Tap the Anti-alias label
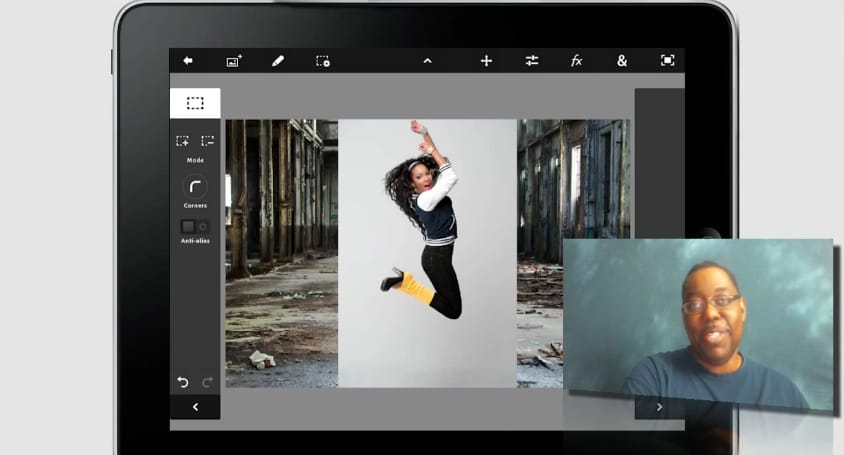The image size is (844, 455). click(x=195, y=241)
